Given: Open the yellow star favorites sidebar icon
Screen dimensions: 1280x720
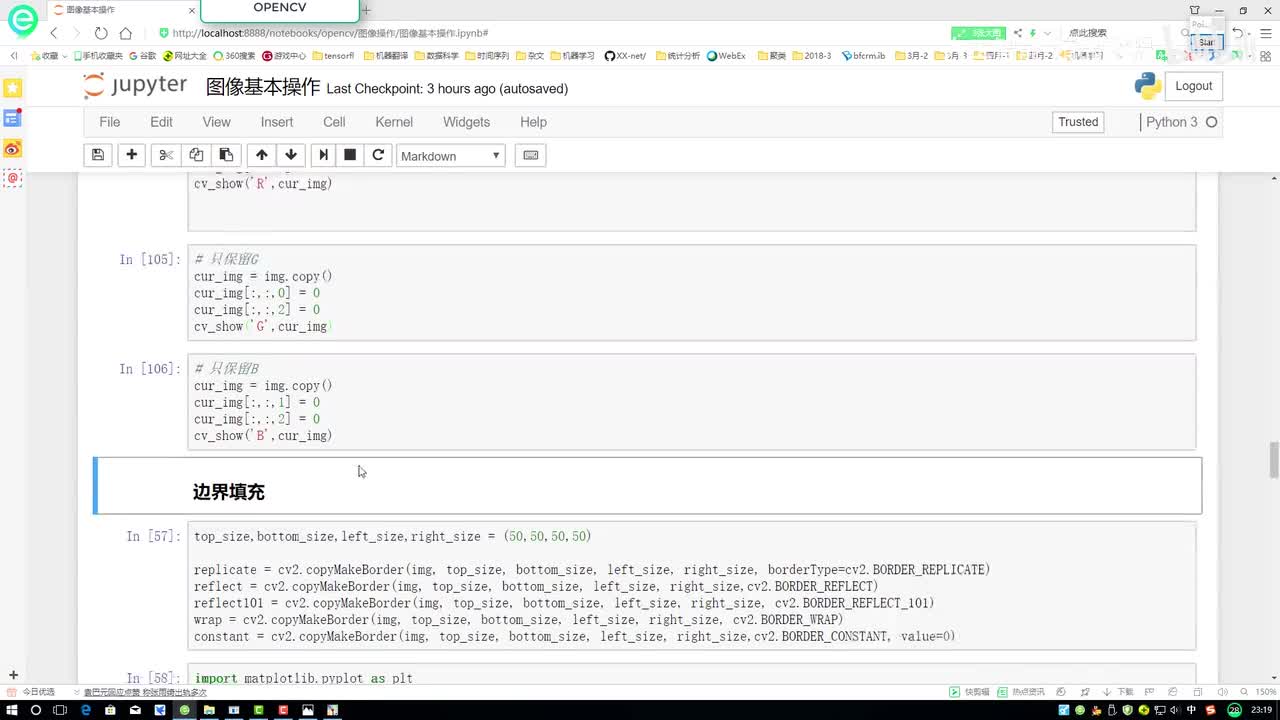Looking at the screenshot, I should (13, 88).
